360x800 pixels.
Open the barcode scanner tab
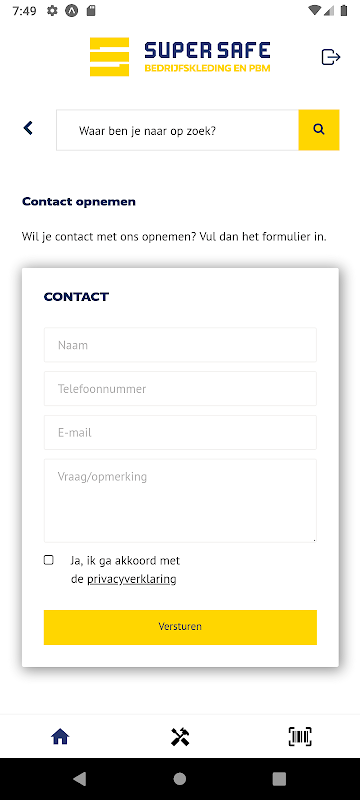[x=300, y=737]
